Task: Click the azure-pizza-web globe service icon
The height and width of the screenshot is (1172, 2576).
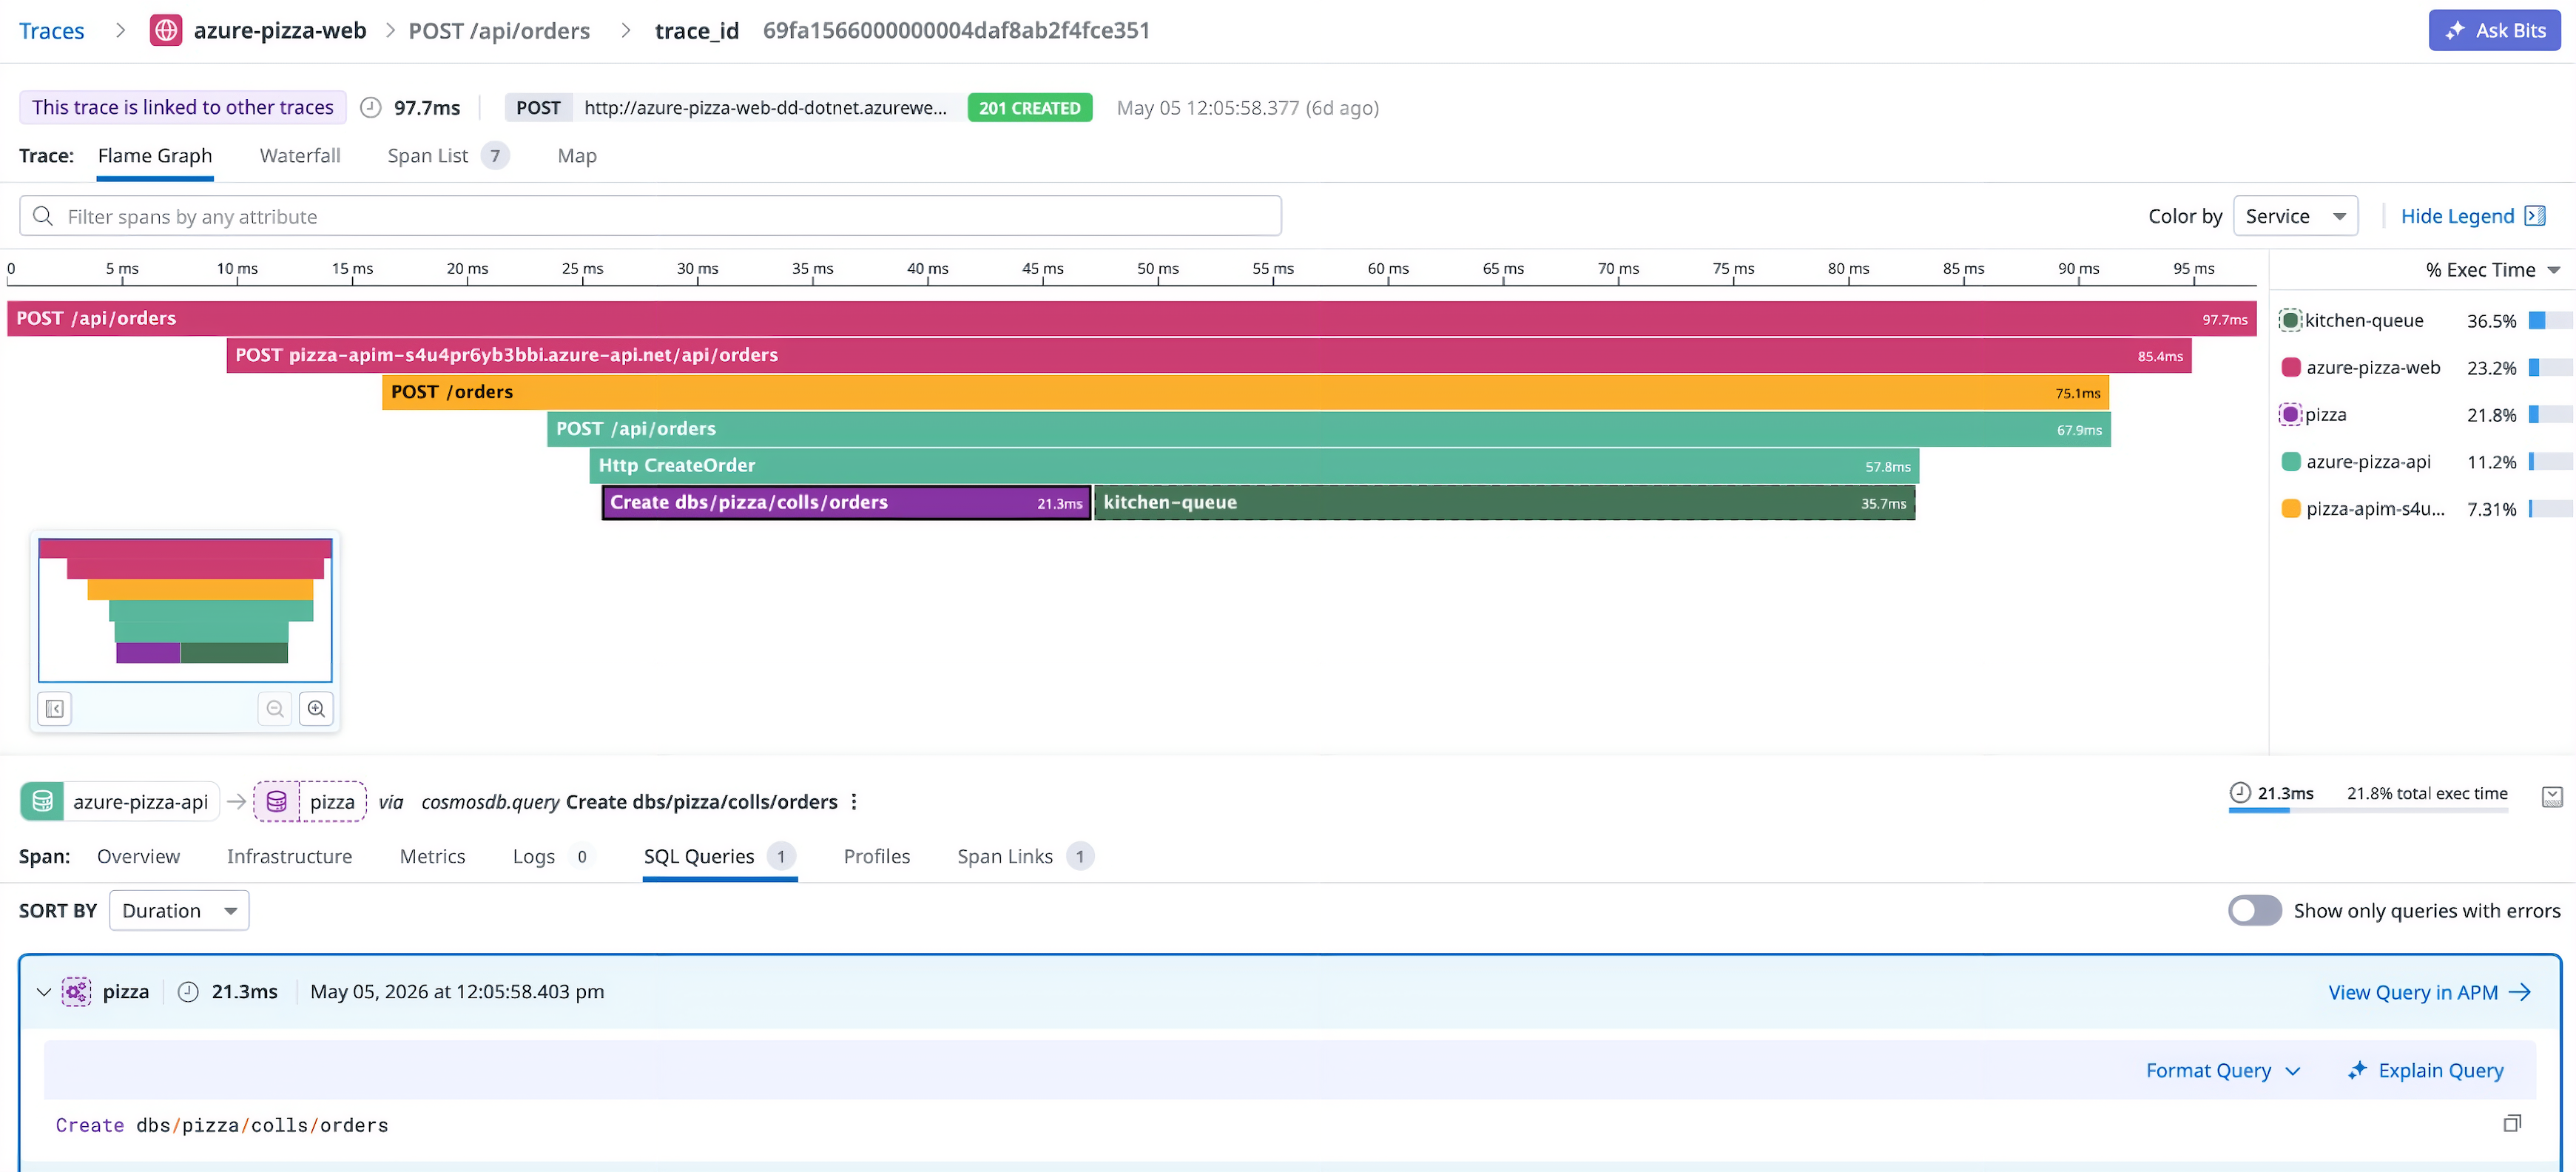Action: 166,30
